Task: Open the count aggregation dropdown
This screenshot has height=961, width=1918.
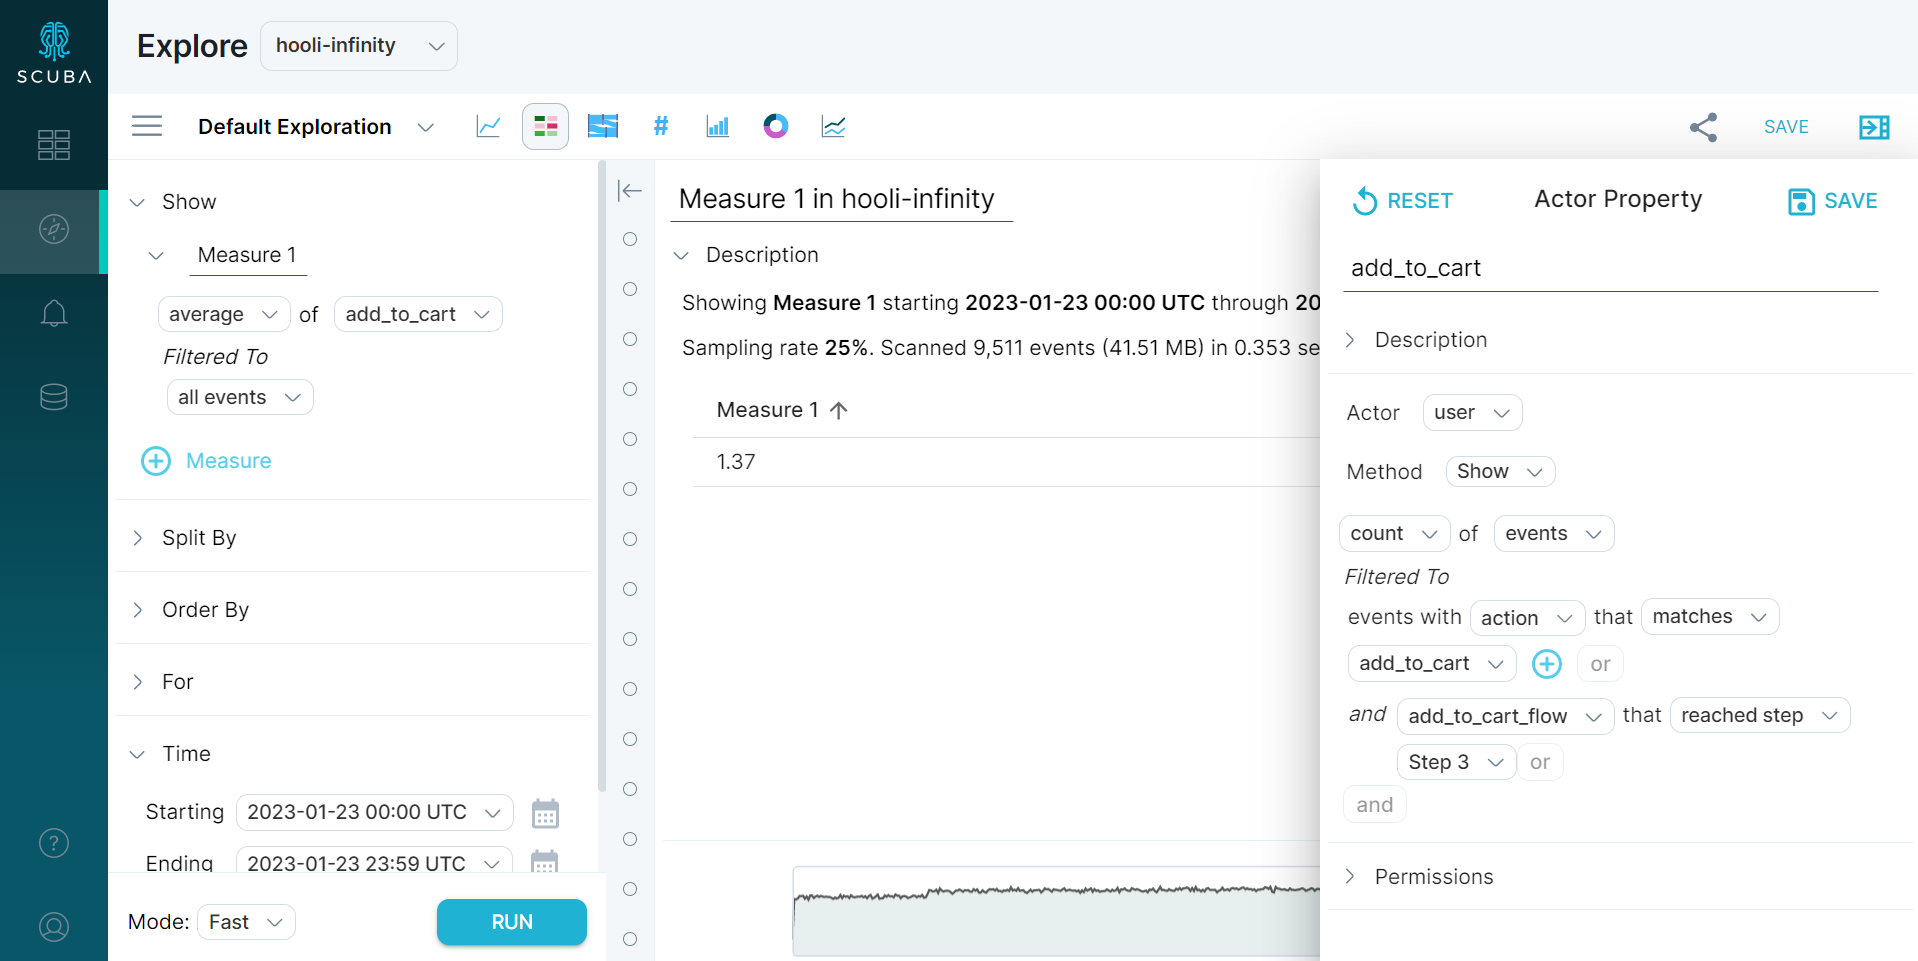Action: coord(1394,533)
